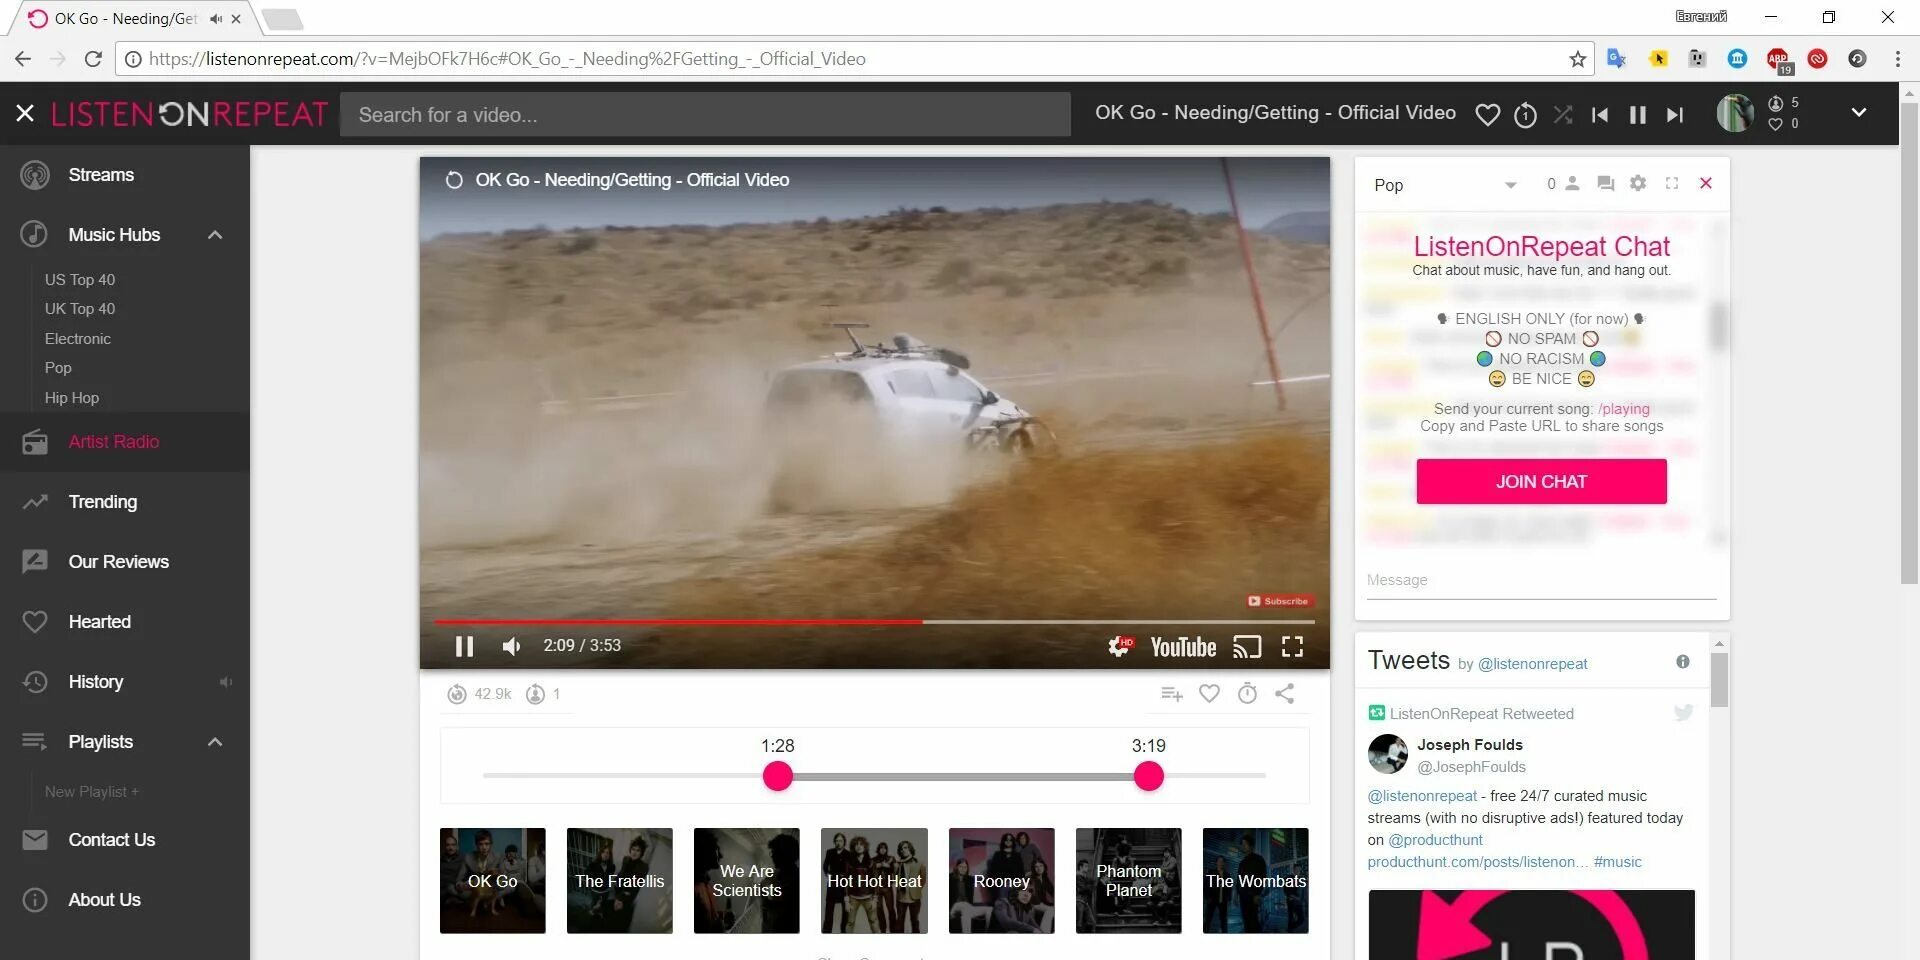Close the sidebar with the X icon
The width and height of the screenshot is (1920, 960).
pyautogui.click(x=25, y=114)
